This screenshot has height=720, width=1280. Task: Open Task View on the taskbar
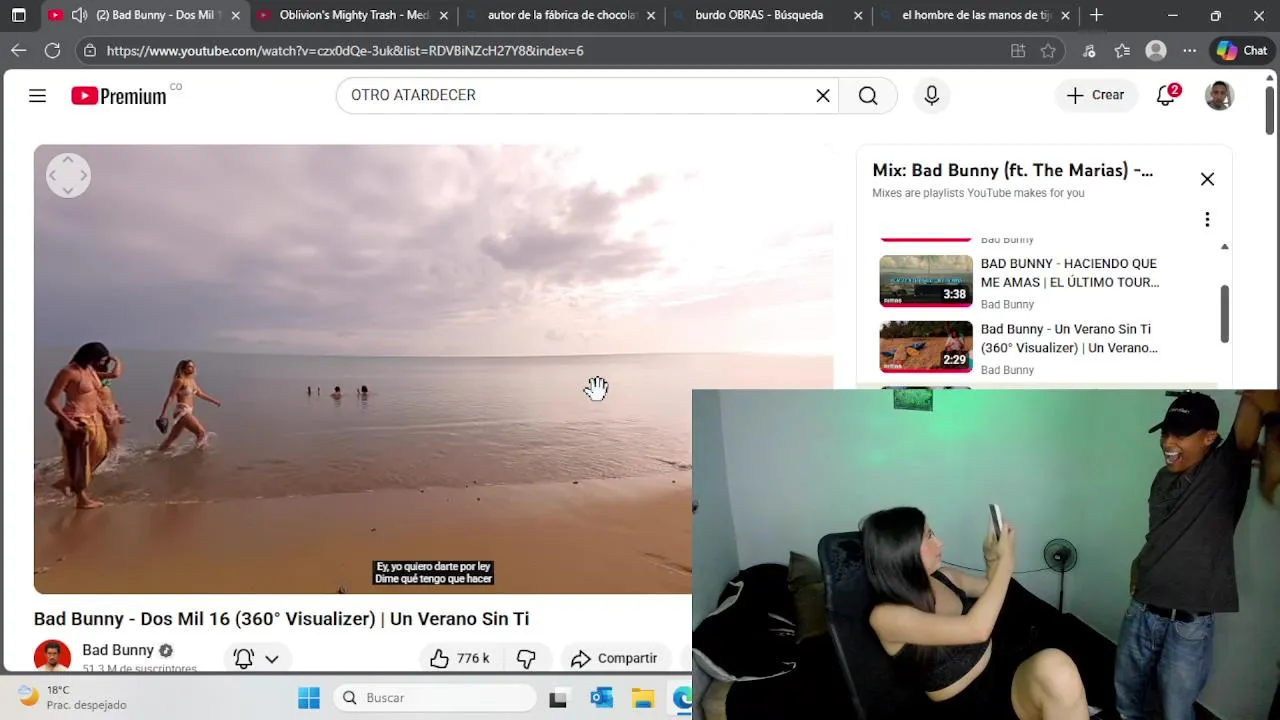point(558,698)
